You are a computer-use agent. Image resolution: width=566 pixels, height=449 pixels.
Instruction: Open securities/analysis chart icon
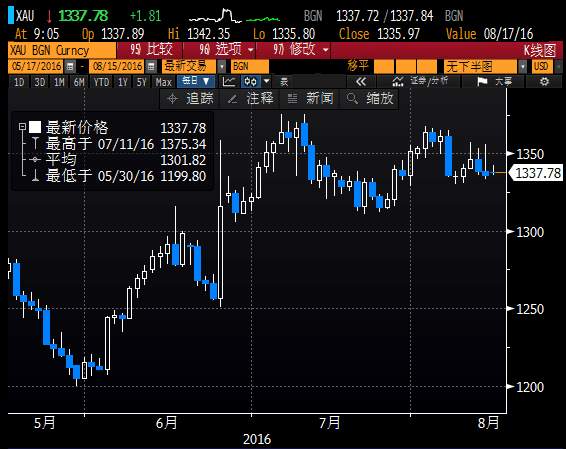pos(398,82)
